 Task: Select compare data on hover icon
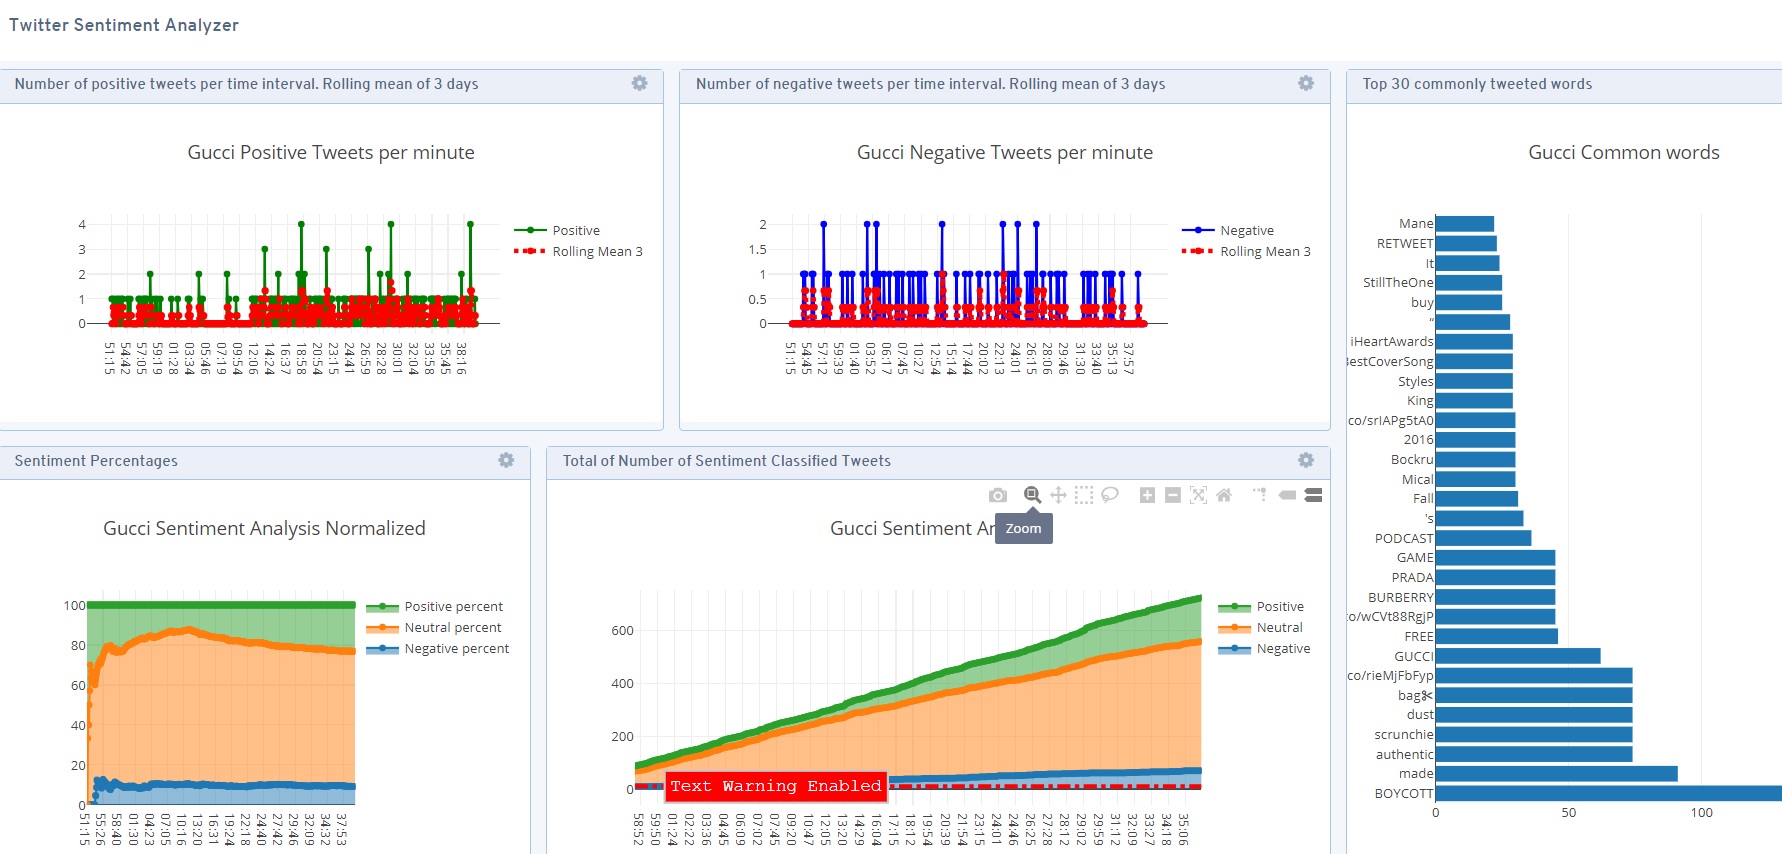pos(1313,495)
